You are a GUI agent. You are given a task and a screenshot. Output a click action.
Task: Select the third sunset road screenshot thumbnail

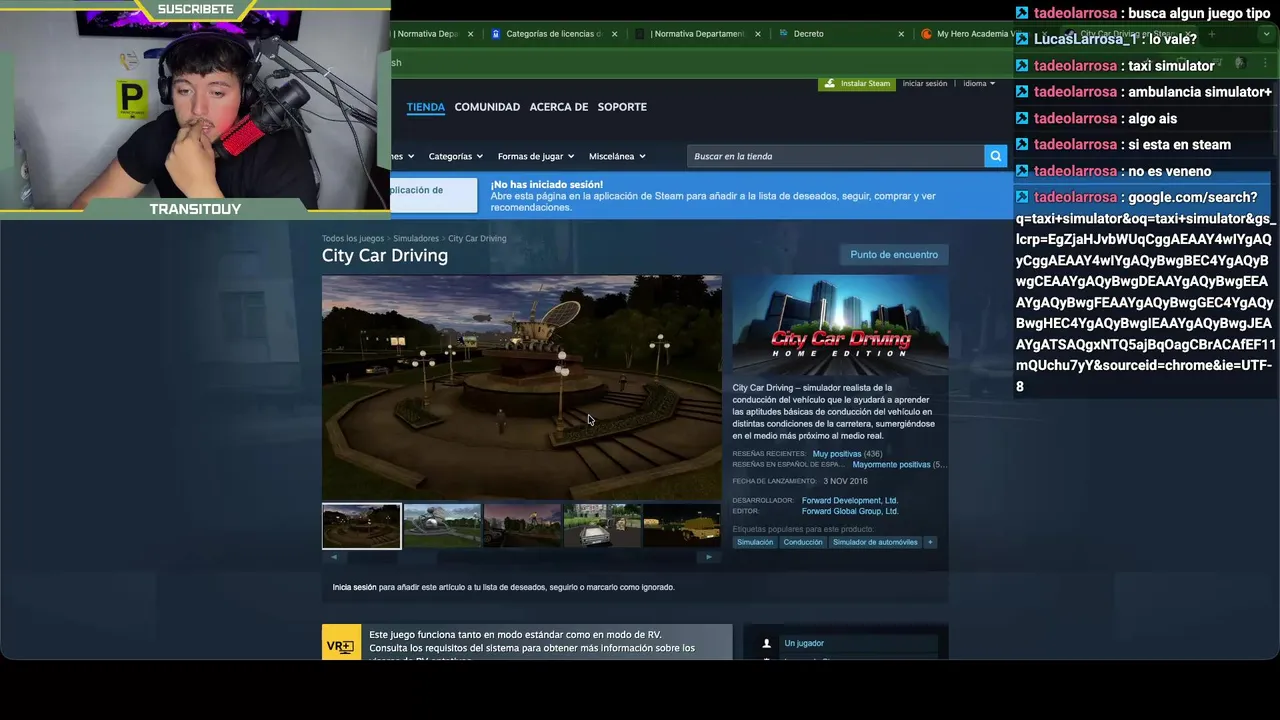(522, 526)
